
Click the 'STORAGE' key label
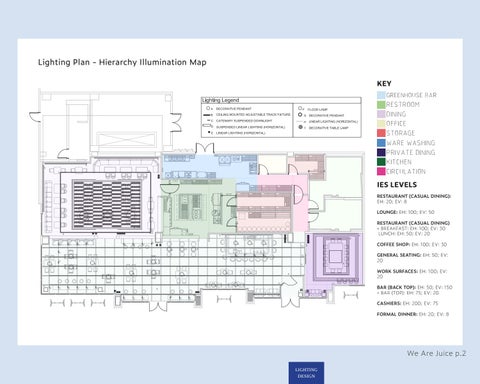point(401,133)
